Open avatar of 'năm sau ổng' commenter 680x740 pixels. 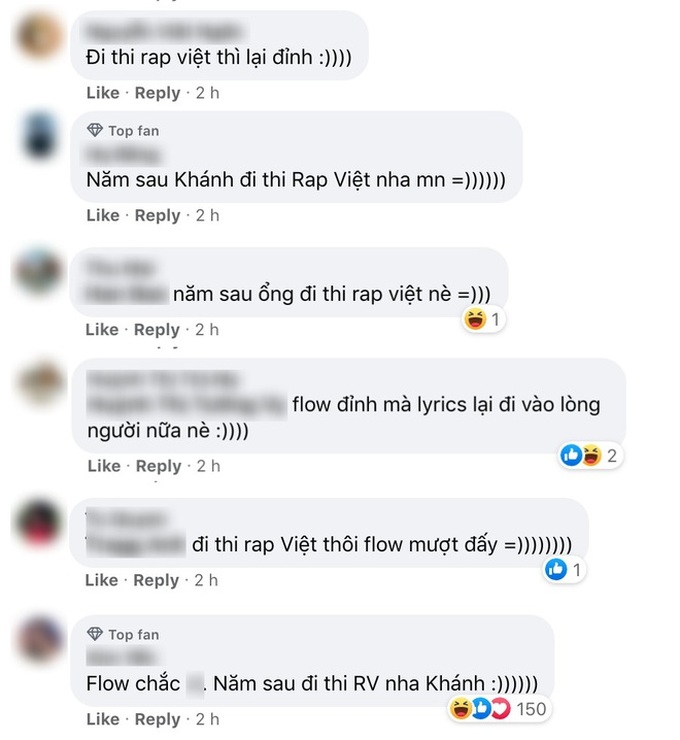pyautogui.click(x=39, y=271)
